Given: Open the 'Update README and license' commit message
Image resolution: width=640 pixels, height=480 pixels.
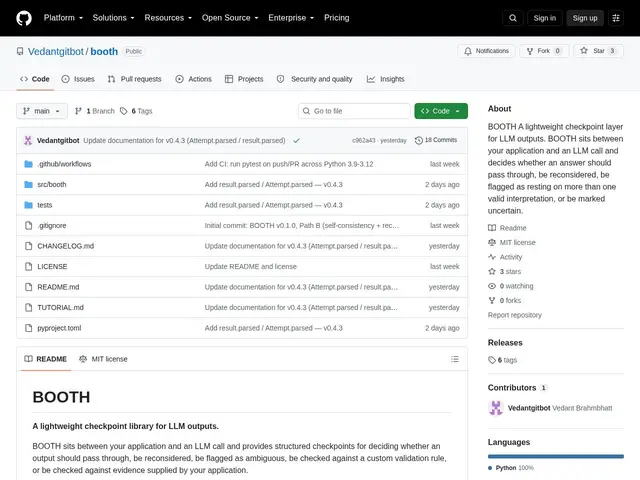Looking at the screenshot, I should [x=251, y=267].
